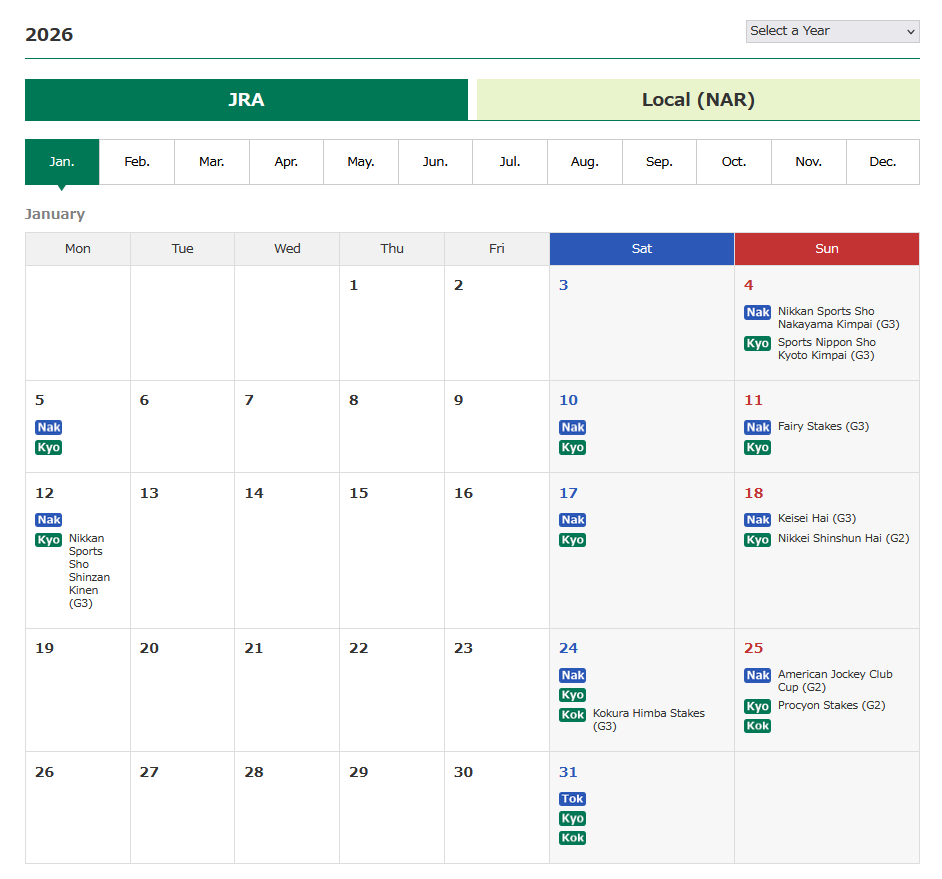
Task: Click the Kyo badge on January 4
Action: pyautogui.click(x=758, y=344)
